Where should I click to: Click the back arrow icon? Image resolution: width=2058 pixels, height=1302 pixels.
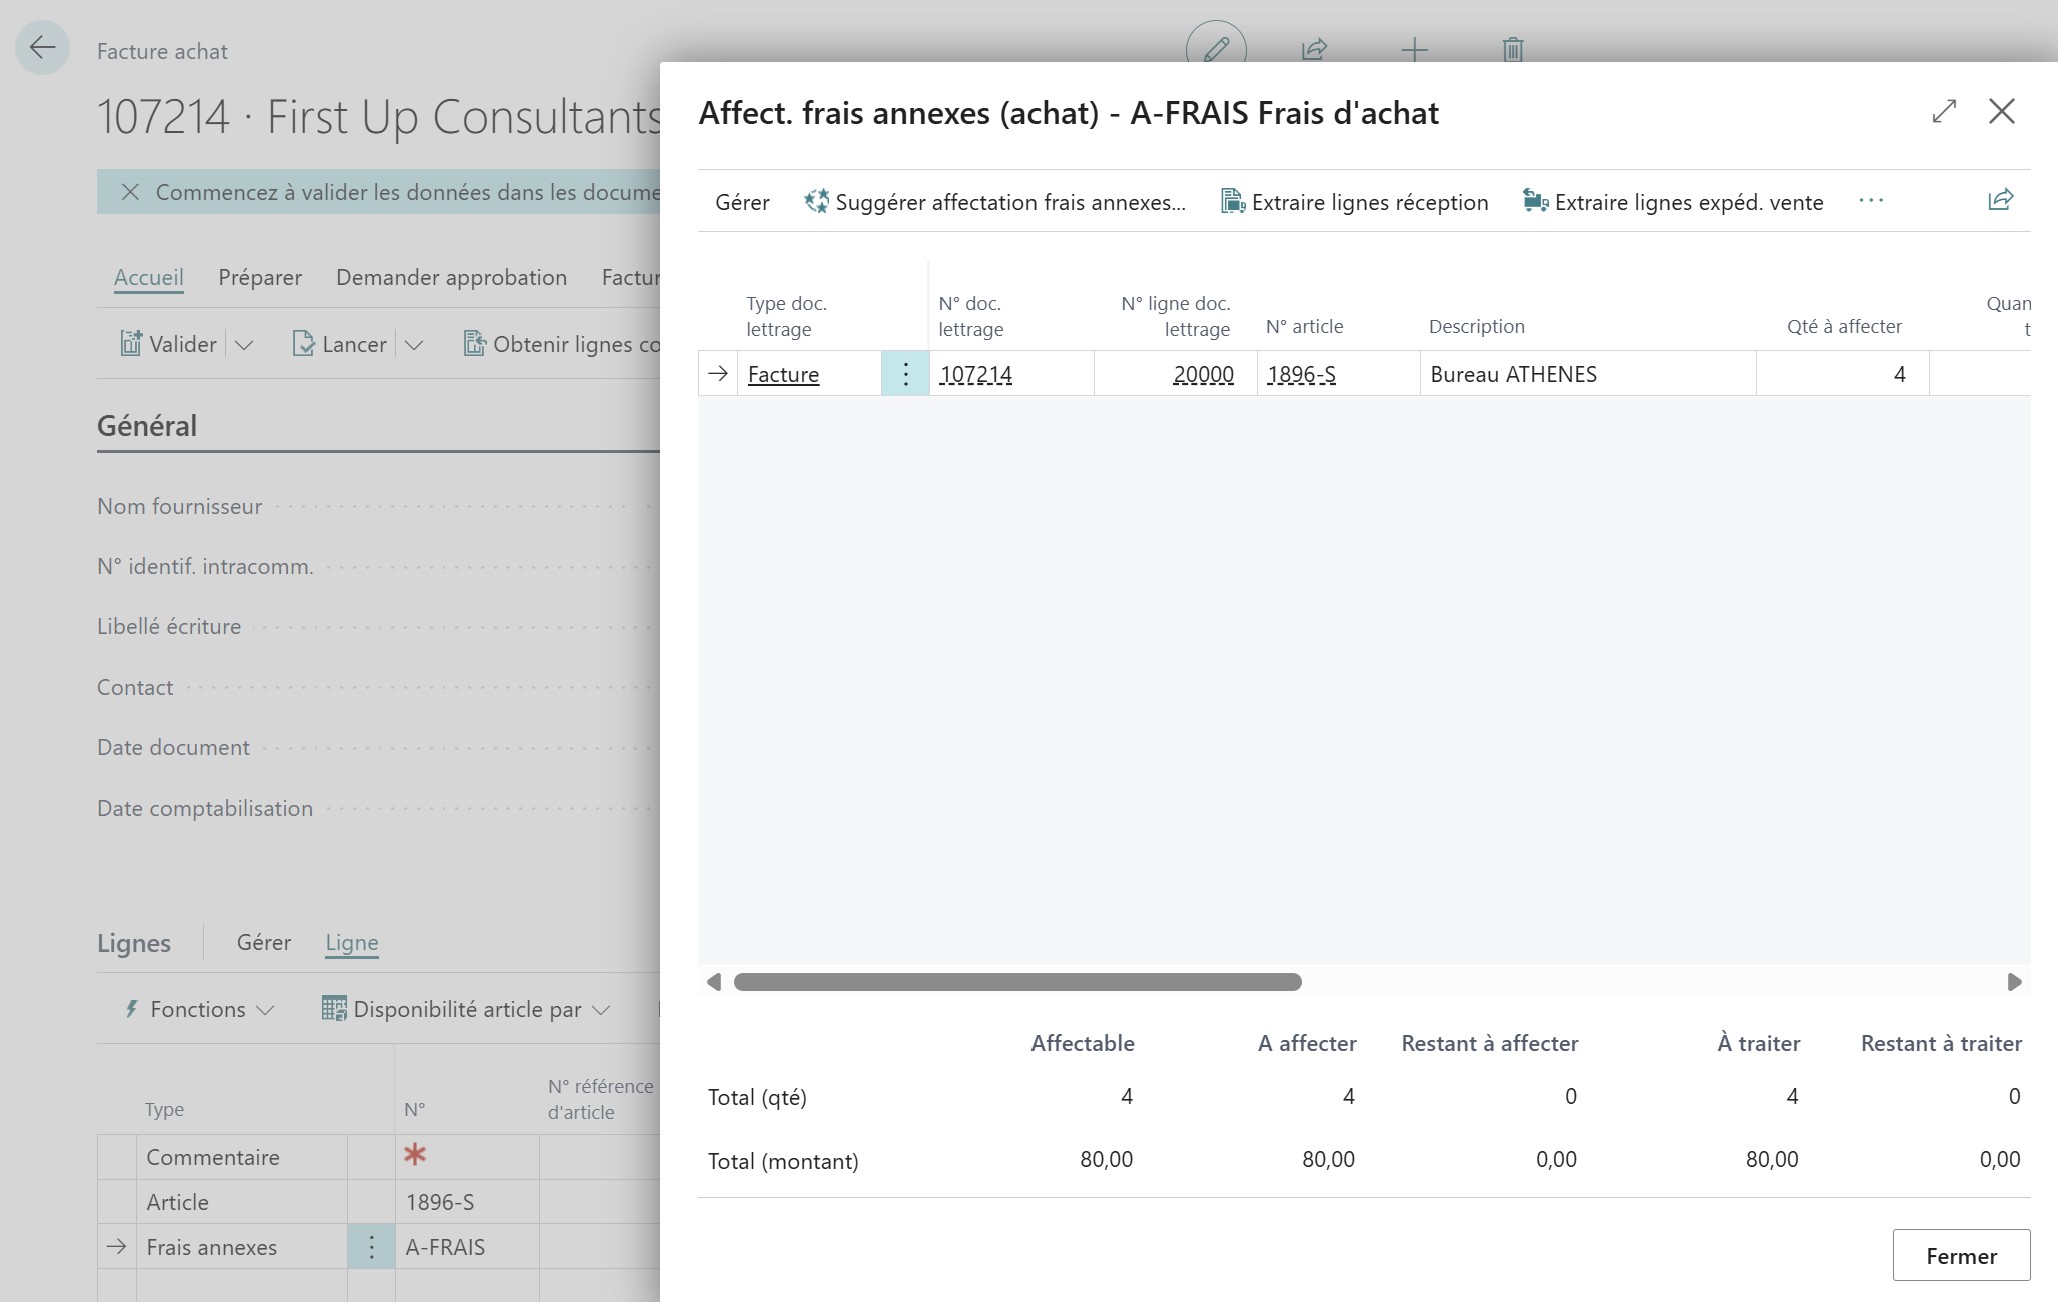(42, 47)
